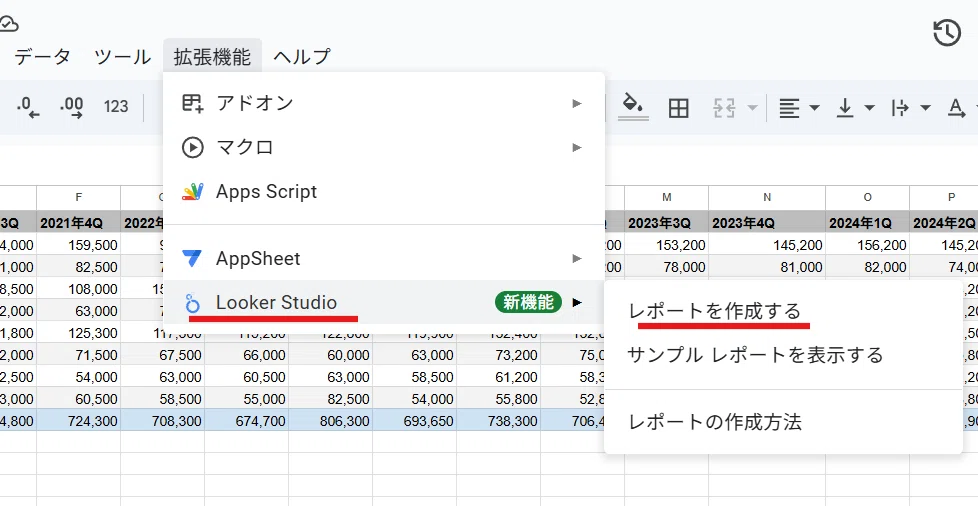The height and width of the screenshot is (506, 978).
Task: Click the text wrapping icon
Action: [900, 108]
